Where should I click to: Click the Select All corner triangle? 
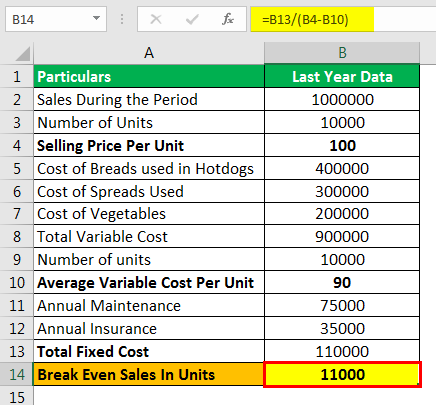coord(23,54)
